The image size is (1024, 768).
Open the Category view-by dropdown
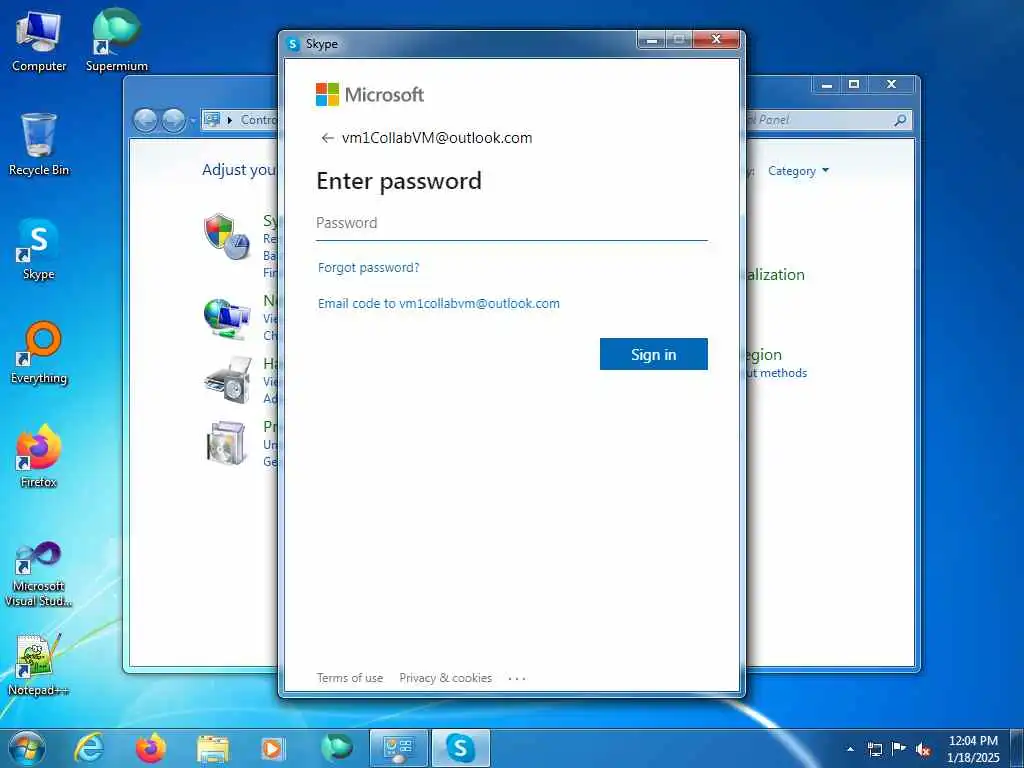pyautogui.click(x=798, y=171)
